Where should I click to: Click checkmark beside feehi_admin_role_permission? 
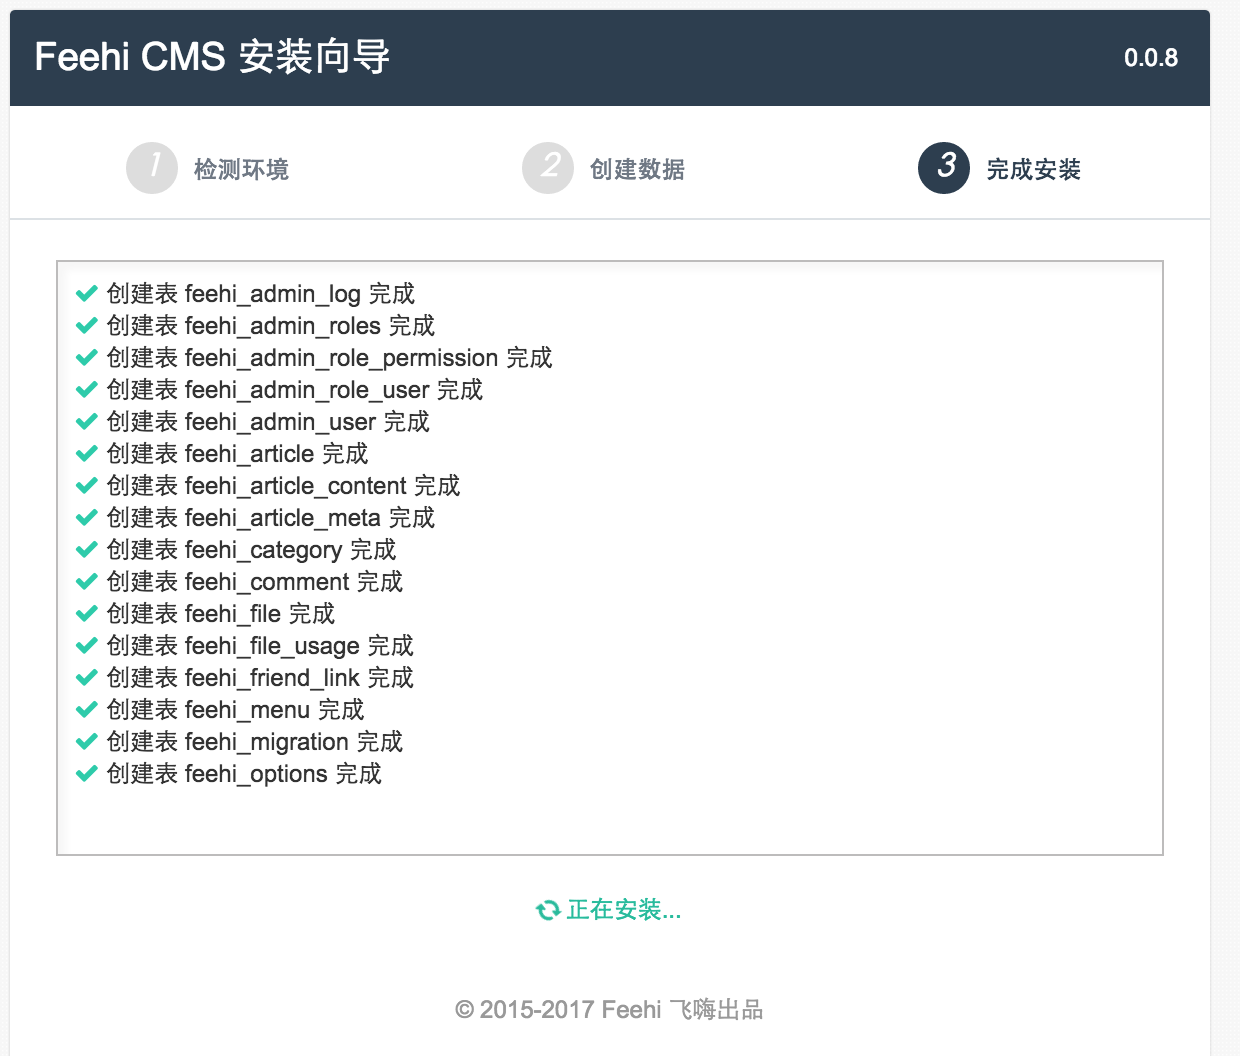87,358
